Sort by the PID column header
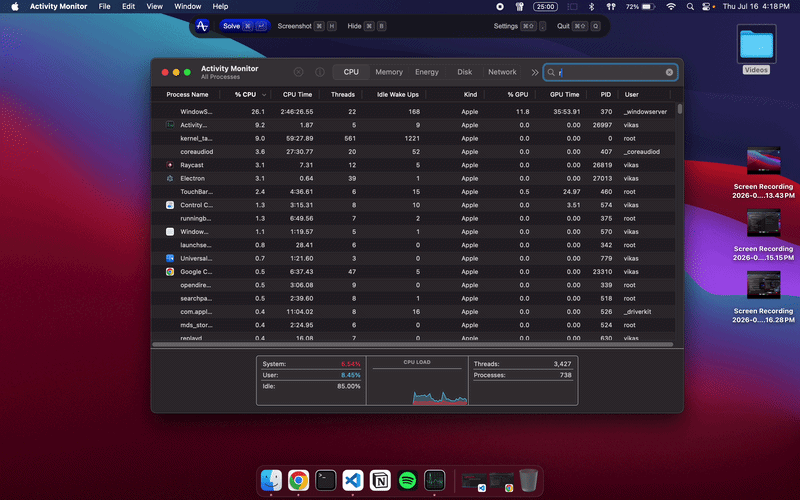Viewport: 800px width, 500px height. pos(605,94)
